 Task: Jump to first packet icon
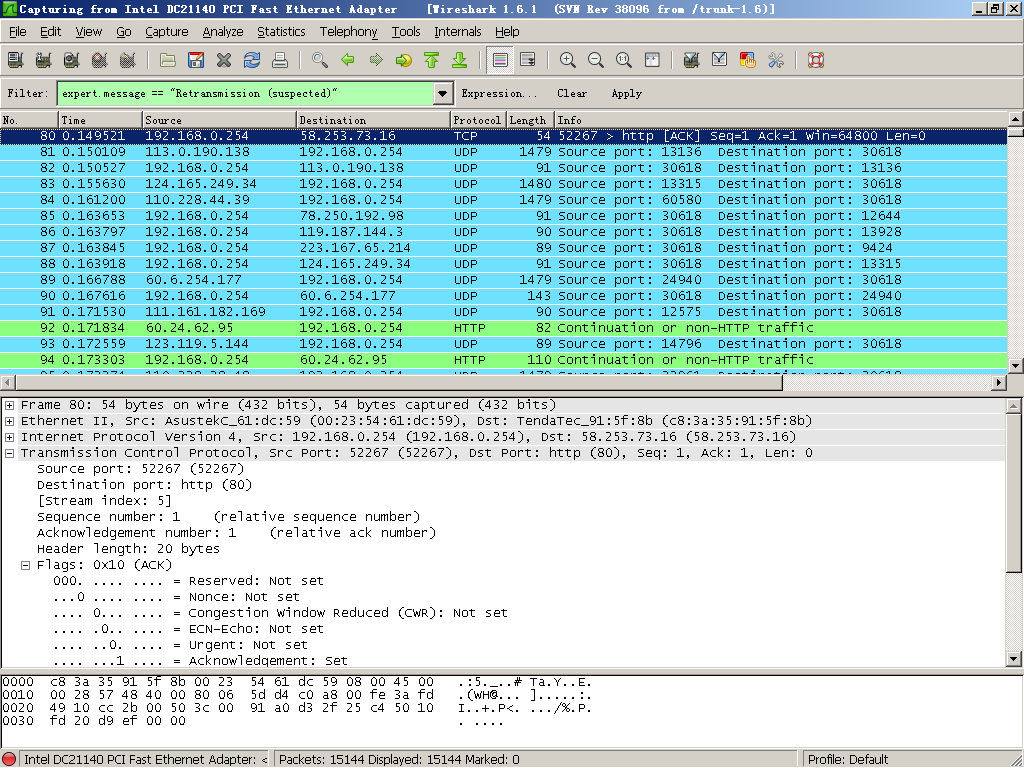pyautogui.click(x=432, y=60)
